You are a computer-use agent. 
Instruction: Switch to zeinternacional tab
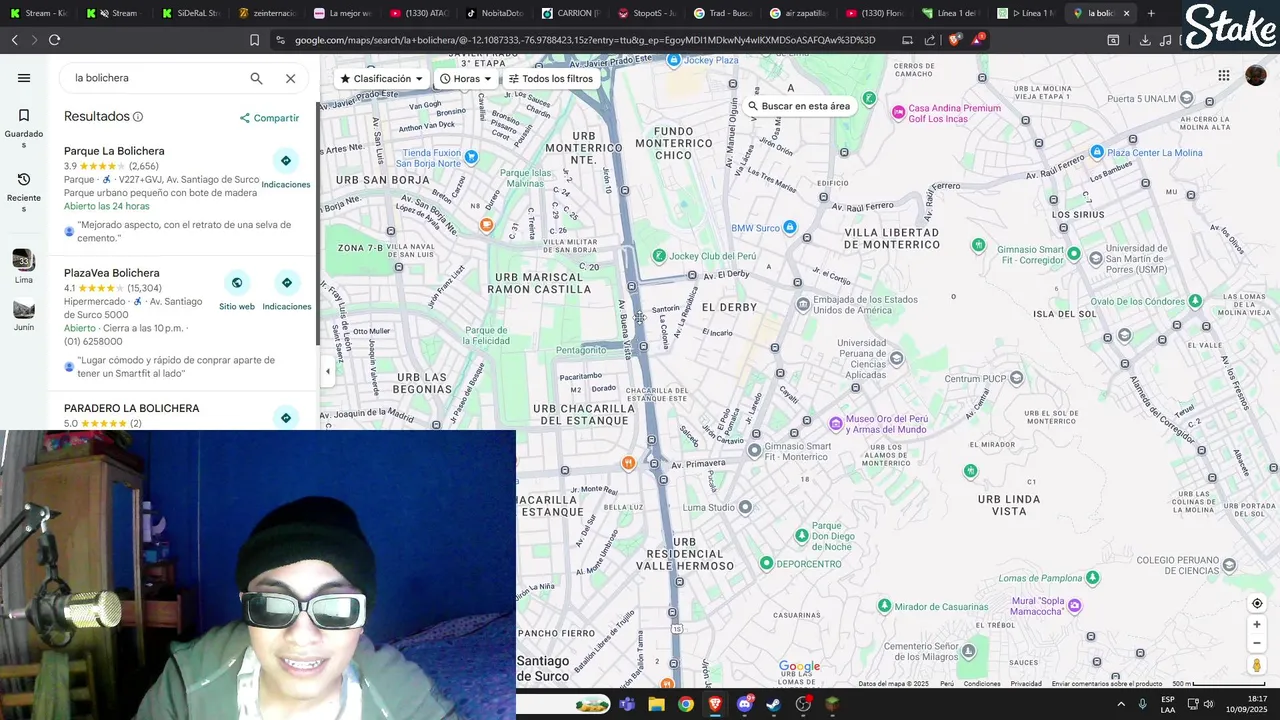[x=266, y=13]
